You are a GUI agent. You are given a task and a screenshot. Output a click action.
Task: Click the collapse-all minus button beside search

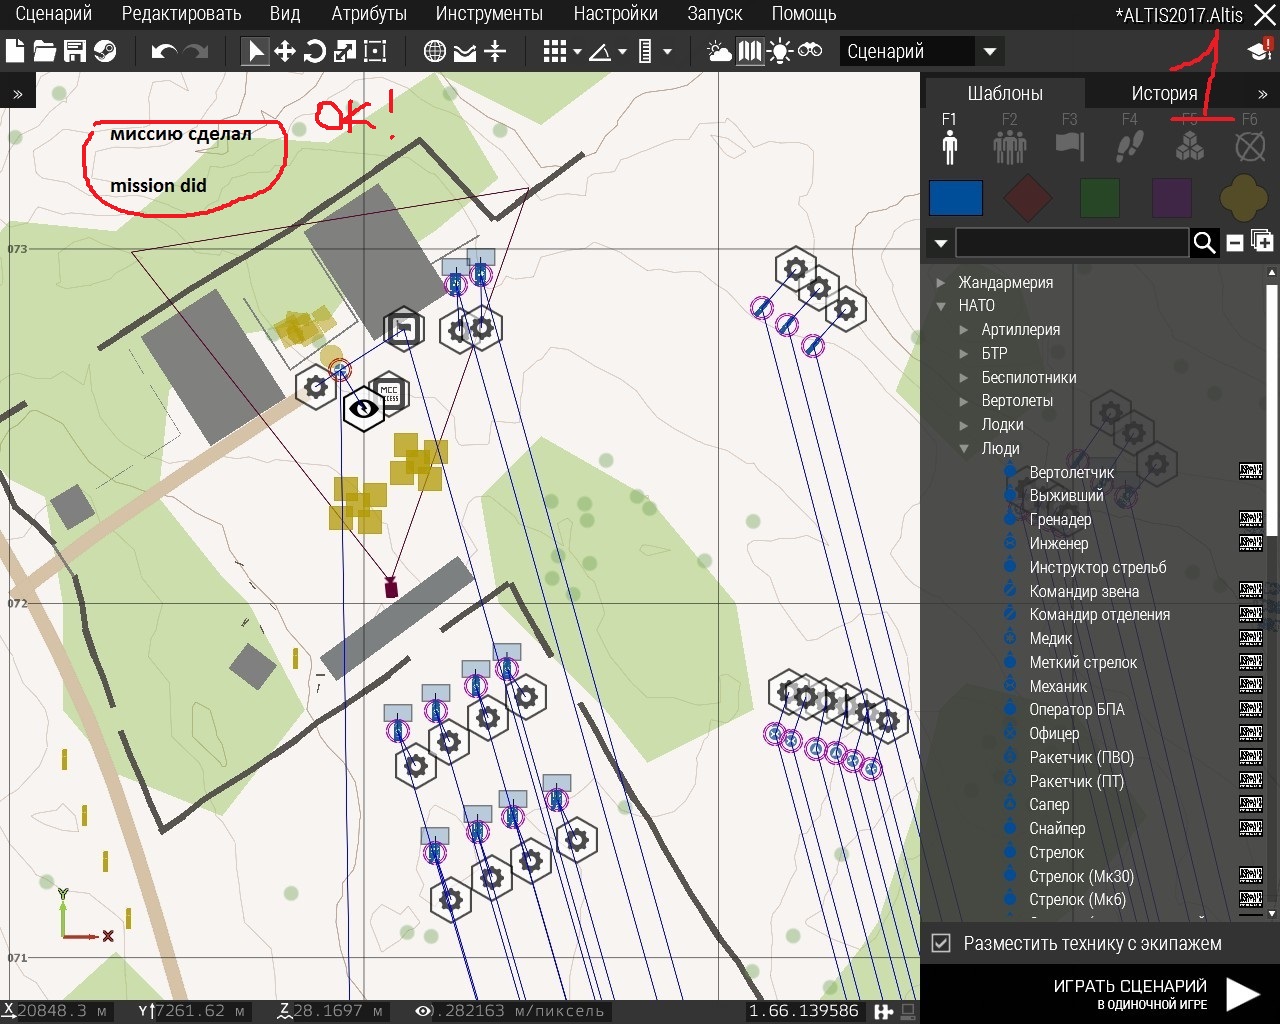pyautogui.click(x=1235, y=242)
